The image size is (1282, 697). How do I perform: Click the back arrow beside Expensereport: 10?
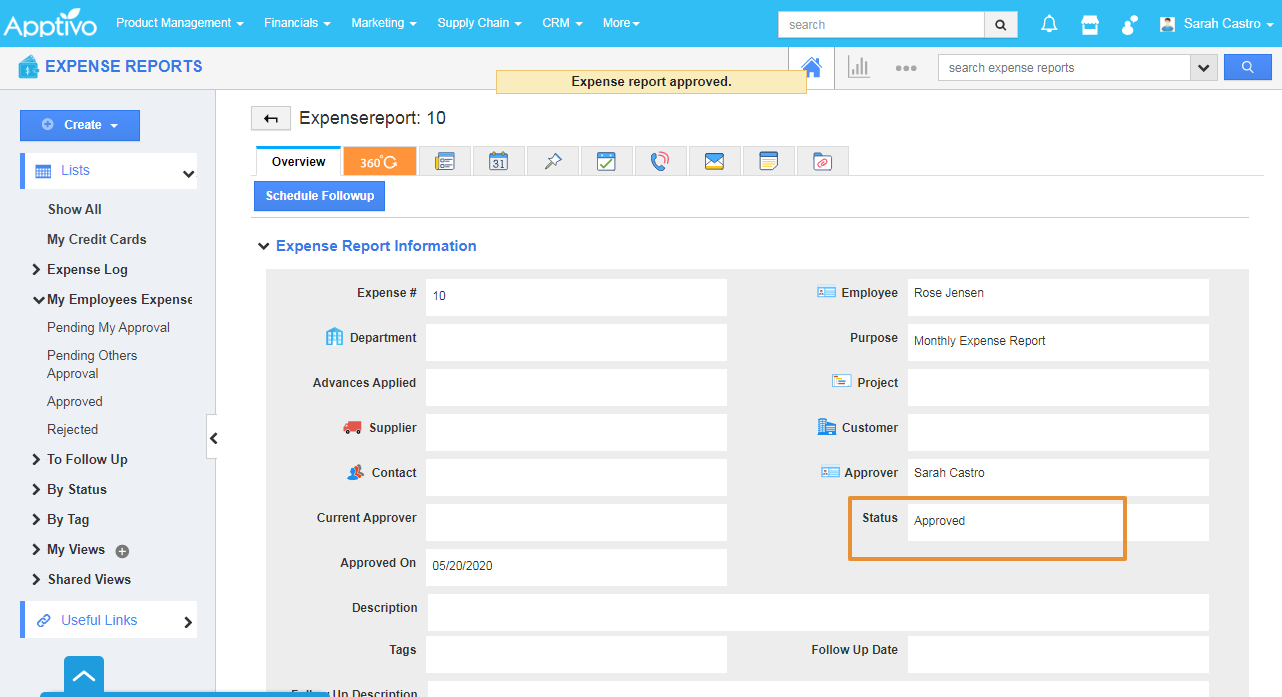click(270, 118)
